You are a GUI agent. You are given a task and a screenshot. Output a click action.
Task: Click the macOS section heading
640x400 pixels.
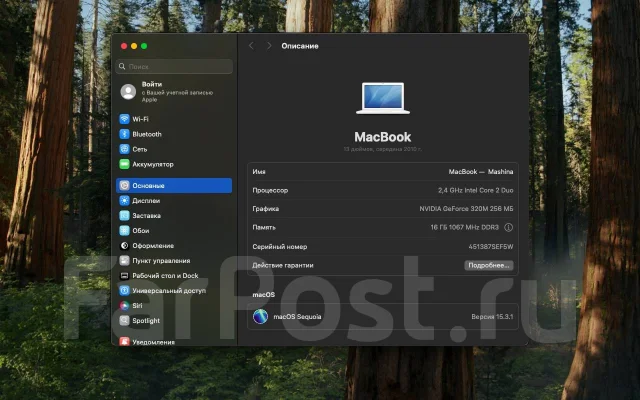pos(264,295)
